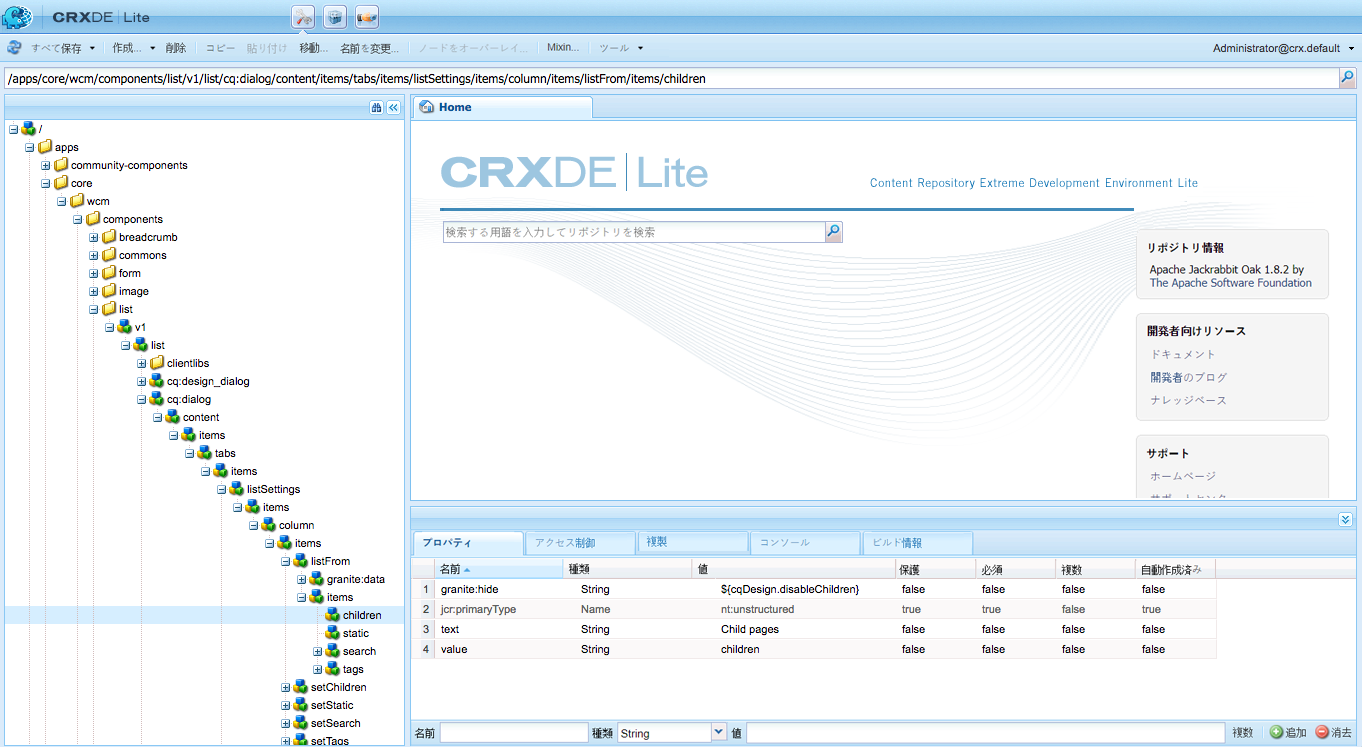Open the ホームページ support link

point(1183,476)
